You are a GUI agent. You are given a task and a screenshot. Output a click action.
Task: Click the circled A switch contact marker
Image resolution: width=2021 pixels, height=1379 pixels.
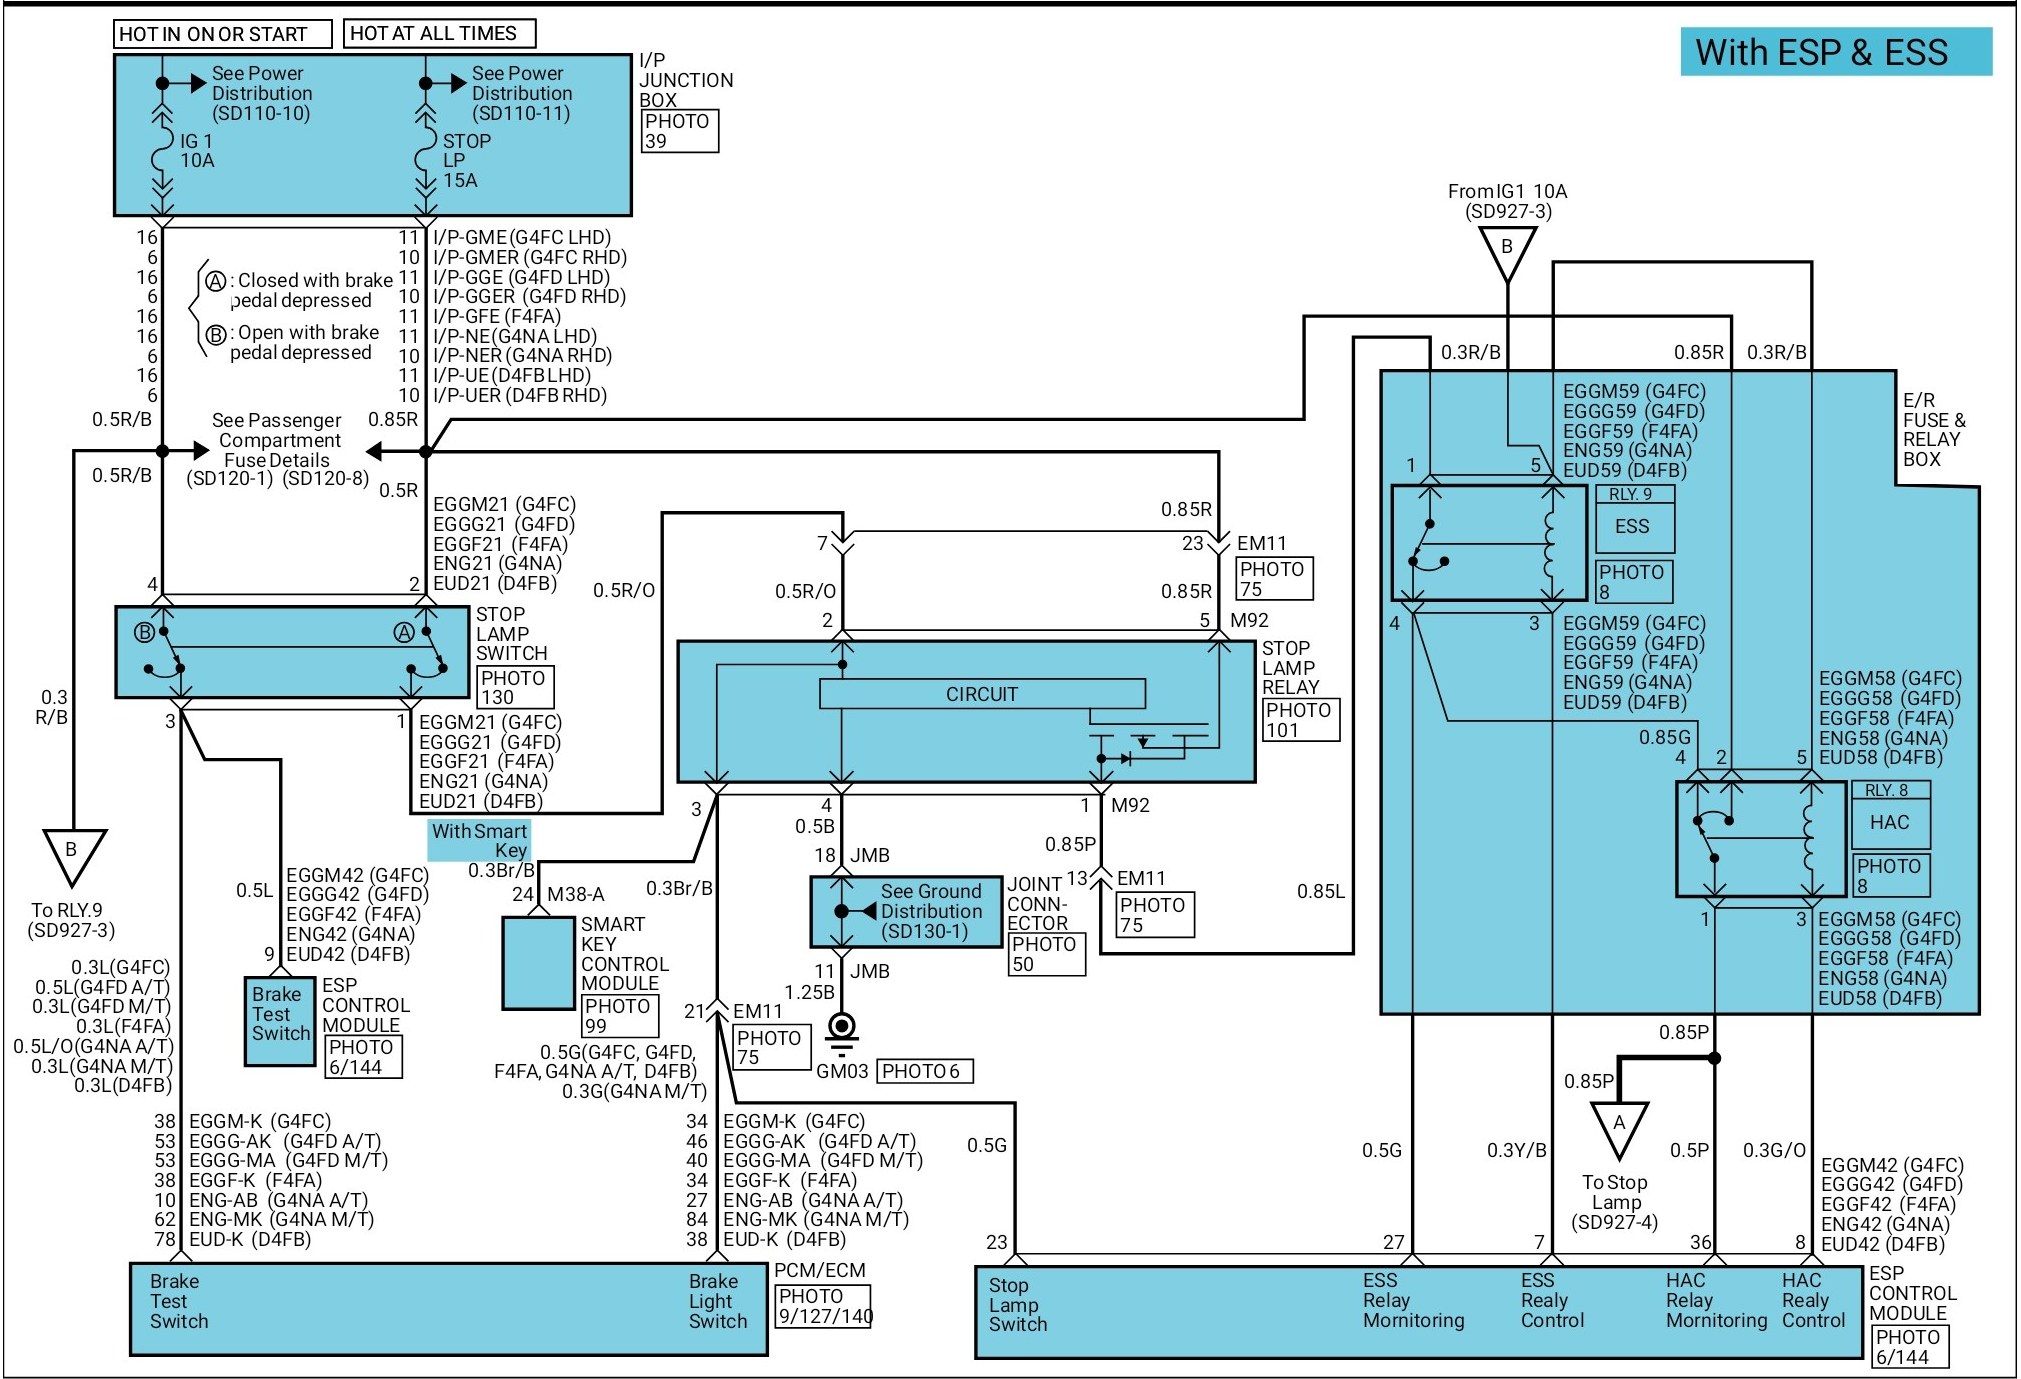[x=404, y=632]
